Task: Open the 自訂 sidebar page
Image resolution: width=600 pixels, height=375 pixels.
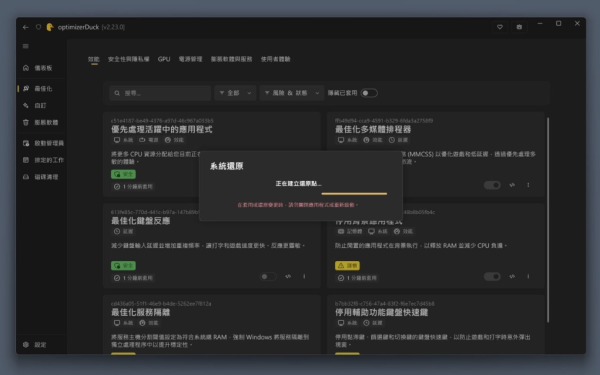Action: tap(41, 106)
